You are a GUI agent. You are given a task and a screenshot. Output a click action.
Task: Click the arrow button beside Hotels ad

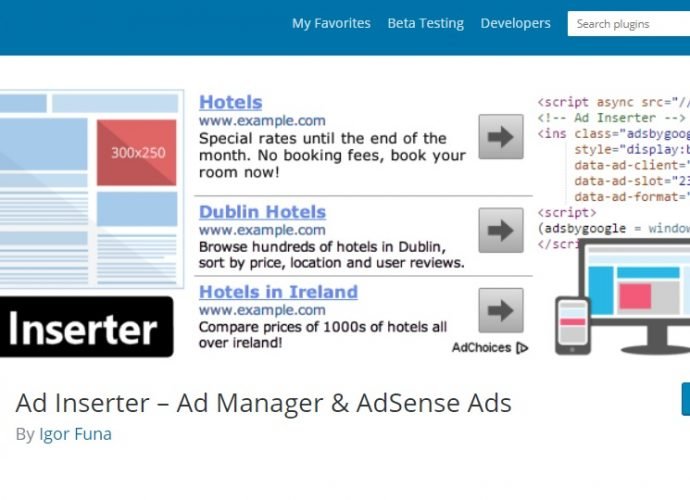coord(501,136)
